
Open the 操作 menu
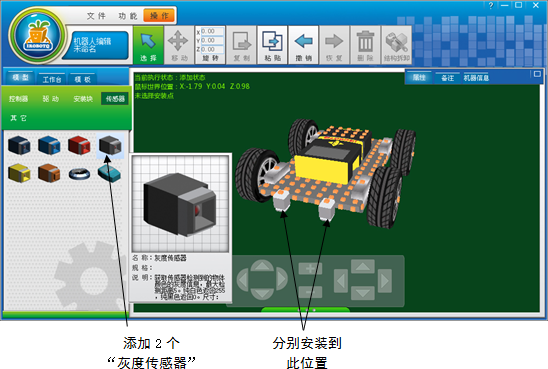click(x=159, y=16)
